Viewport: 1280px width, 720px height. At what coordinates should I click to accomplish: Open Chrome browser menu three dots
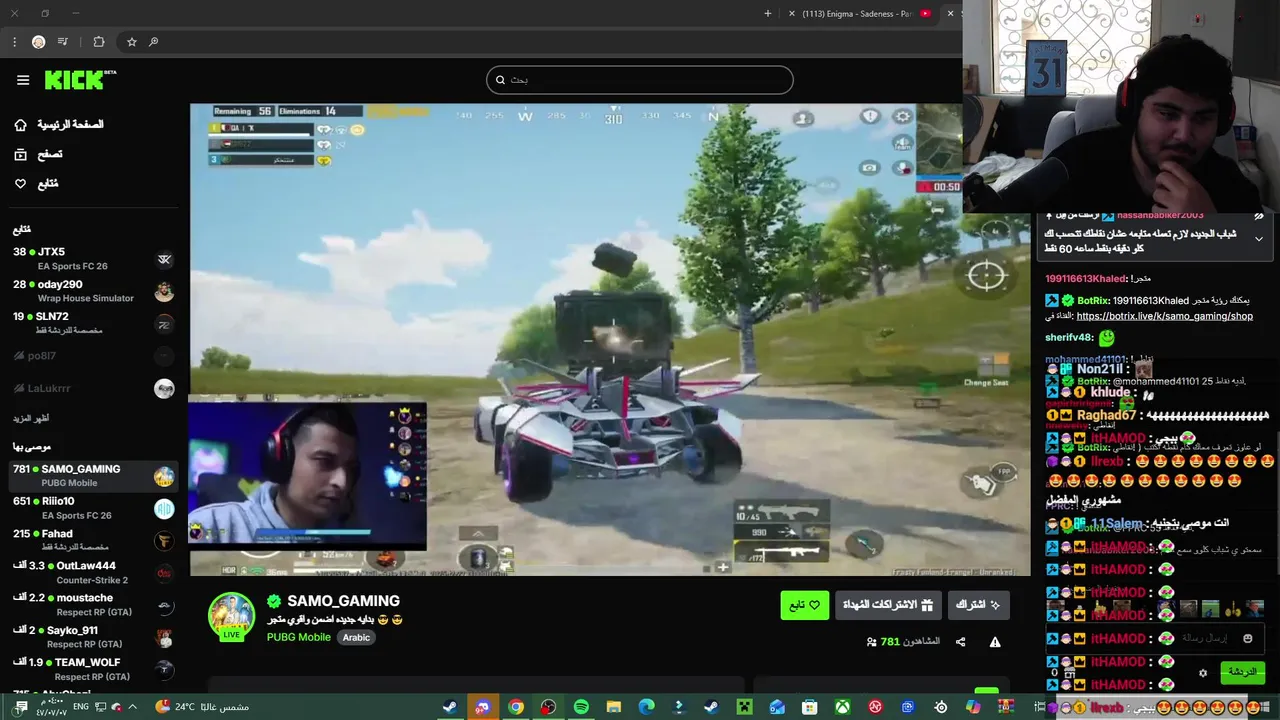point(14,42)
